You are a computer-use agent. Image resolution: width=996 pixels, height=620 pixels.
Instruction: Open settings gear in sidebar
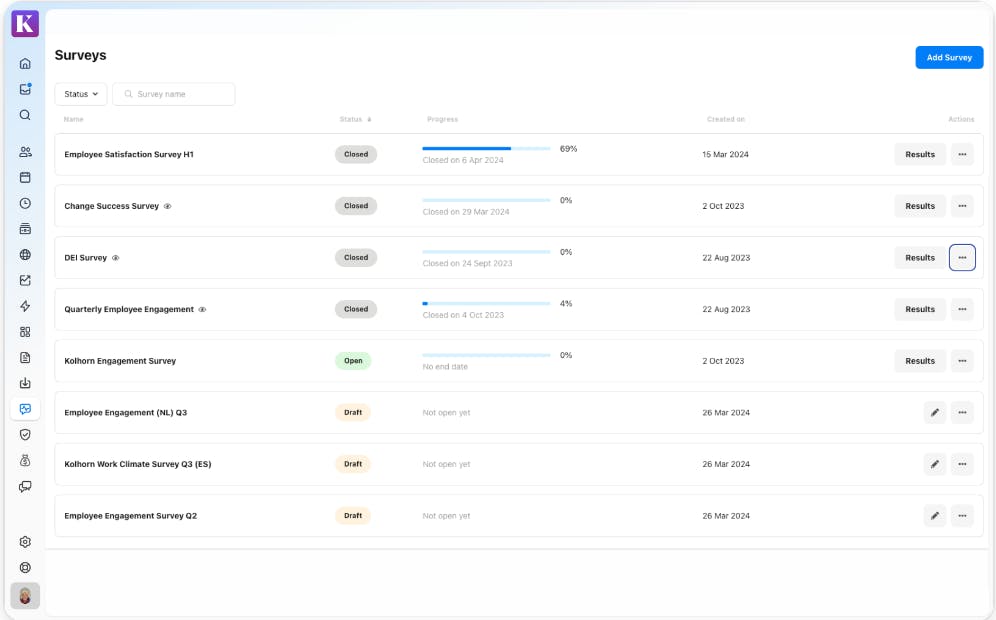(25, 542)
